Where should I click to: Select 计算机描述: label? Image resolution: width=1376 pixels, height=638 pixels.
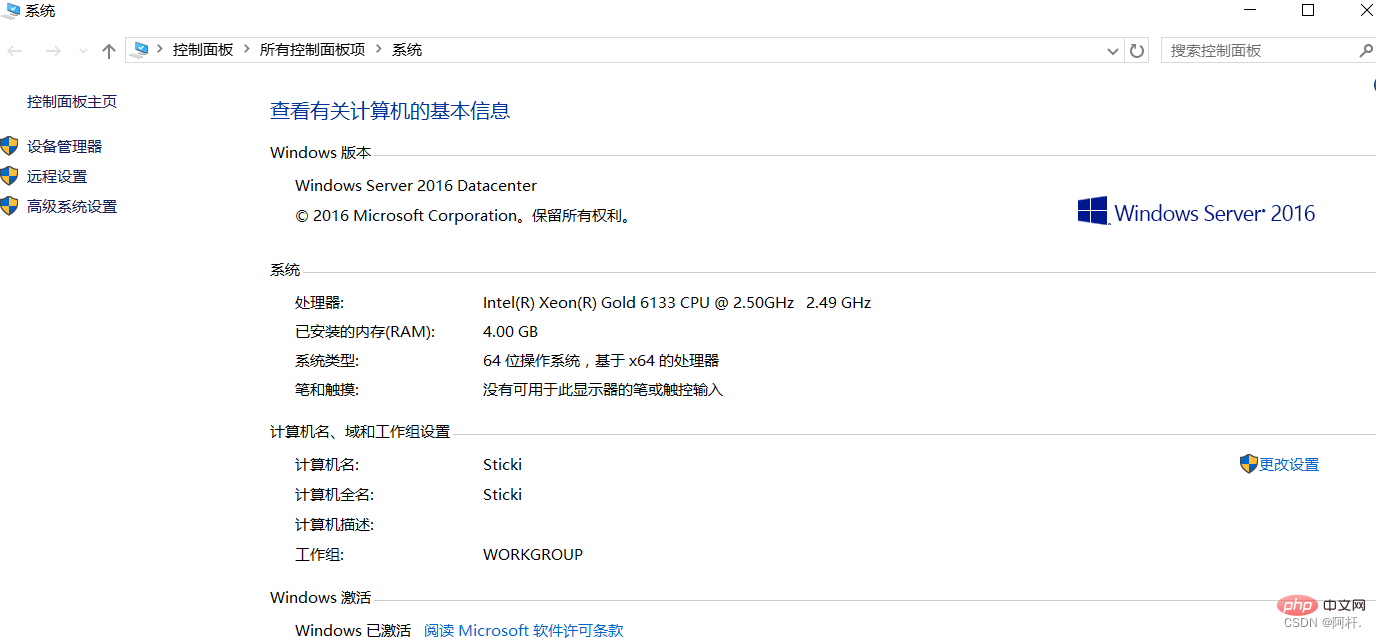pos(334,525)
